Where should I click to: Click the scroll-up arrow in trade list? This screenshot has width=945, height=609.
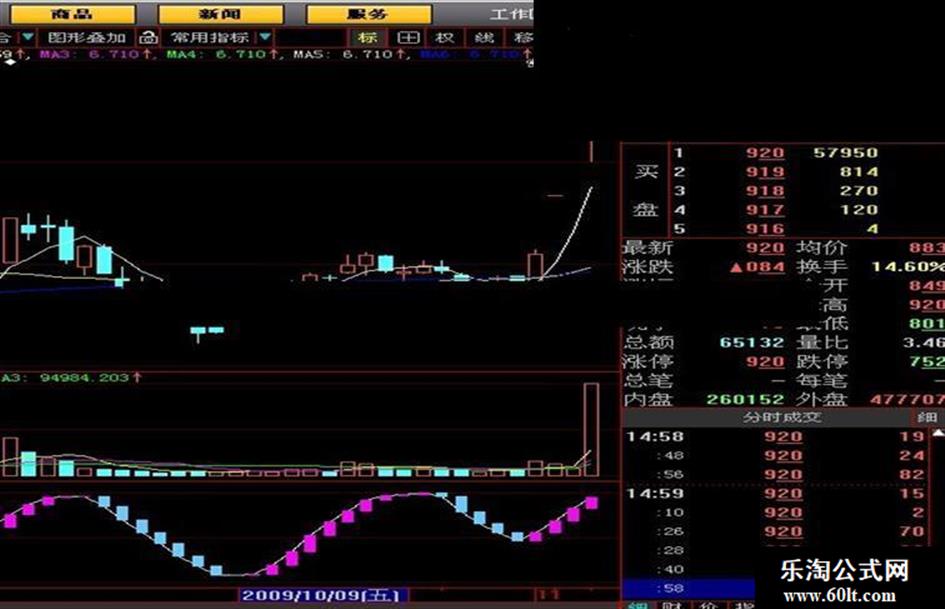938,433
